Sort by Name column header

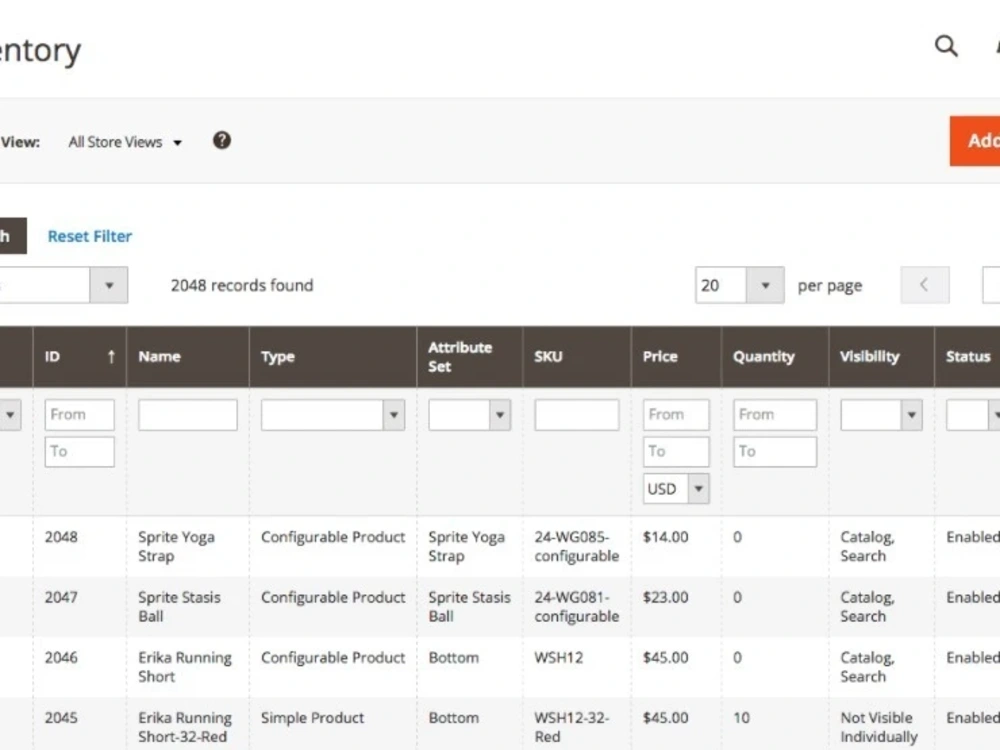pos(188,357)
